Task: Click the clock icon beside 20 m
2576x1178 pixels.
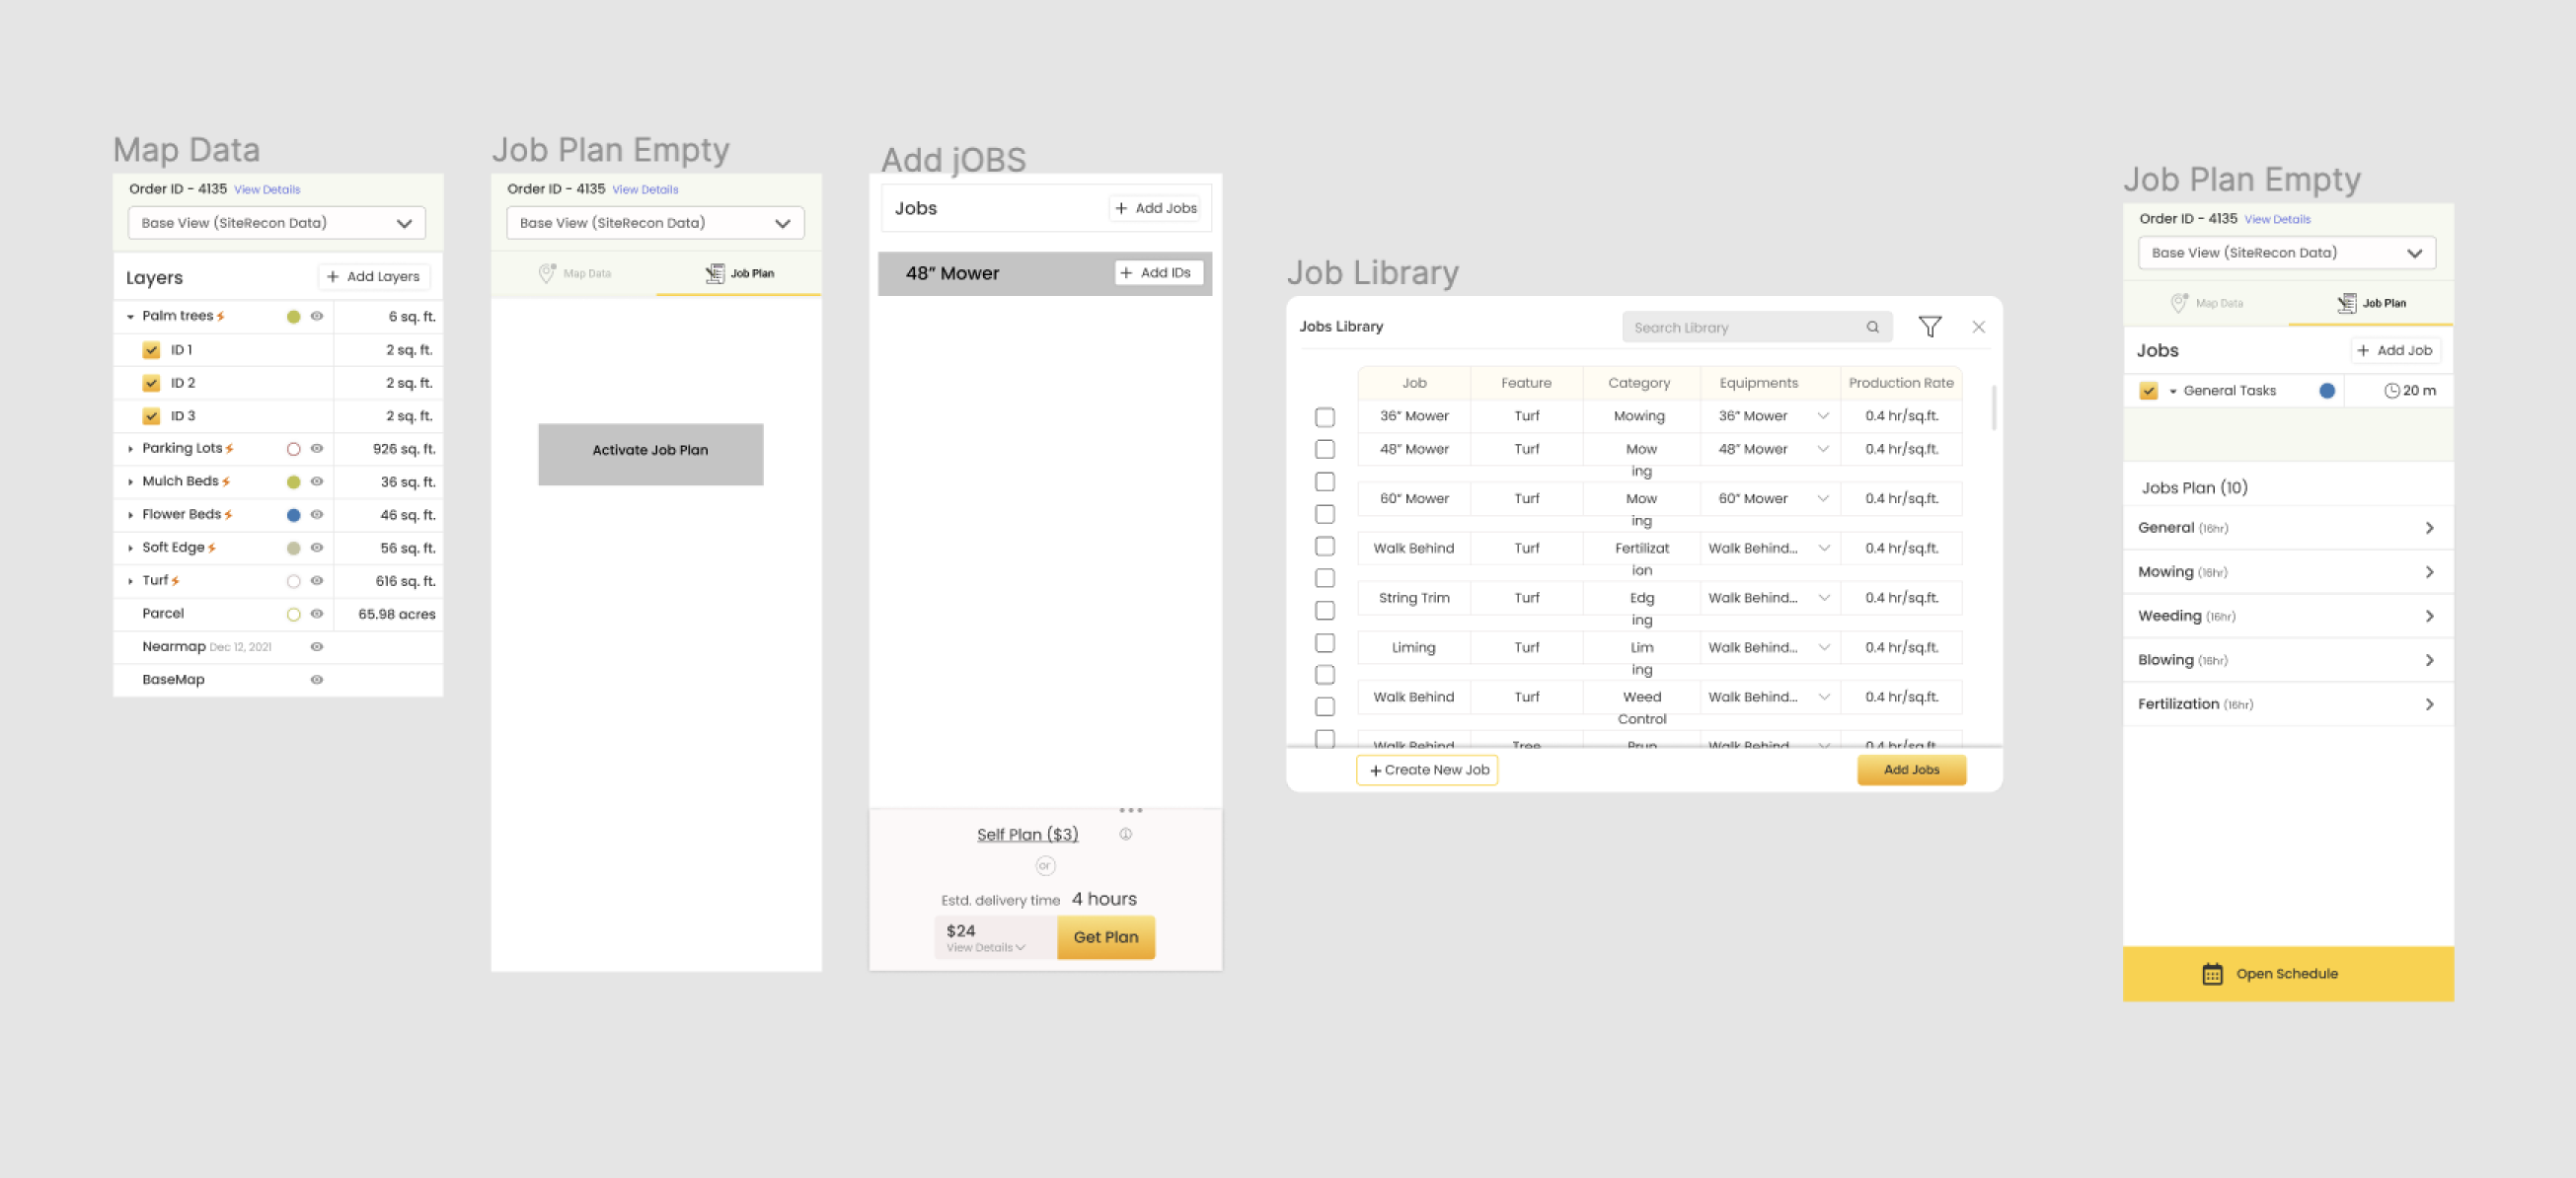Action: click(2391, 391)
